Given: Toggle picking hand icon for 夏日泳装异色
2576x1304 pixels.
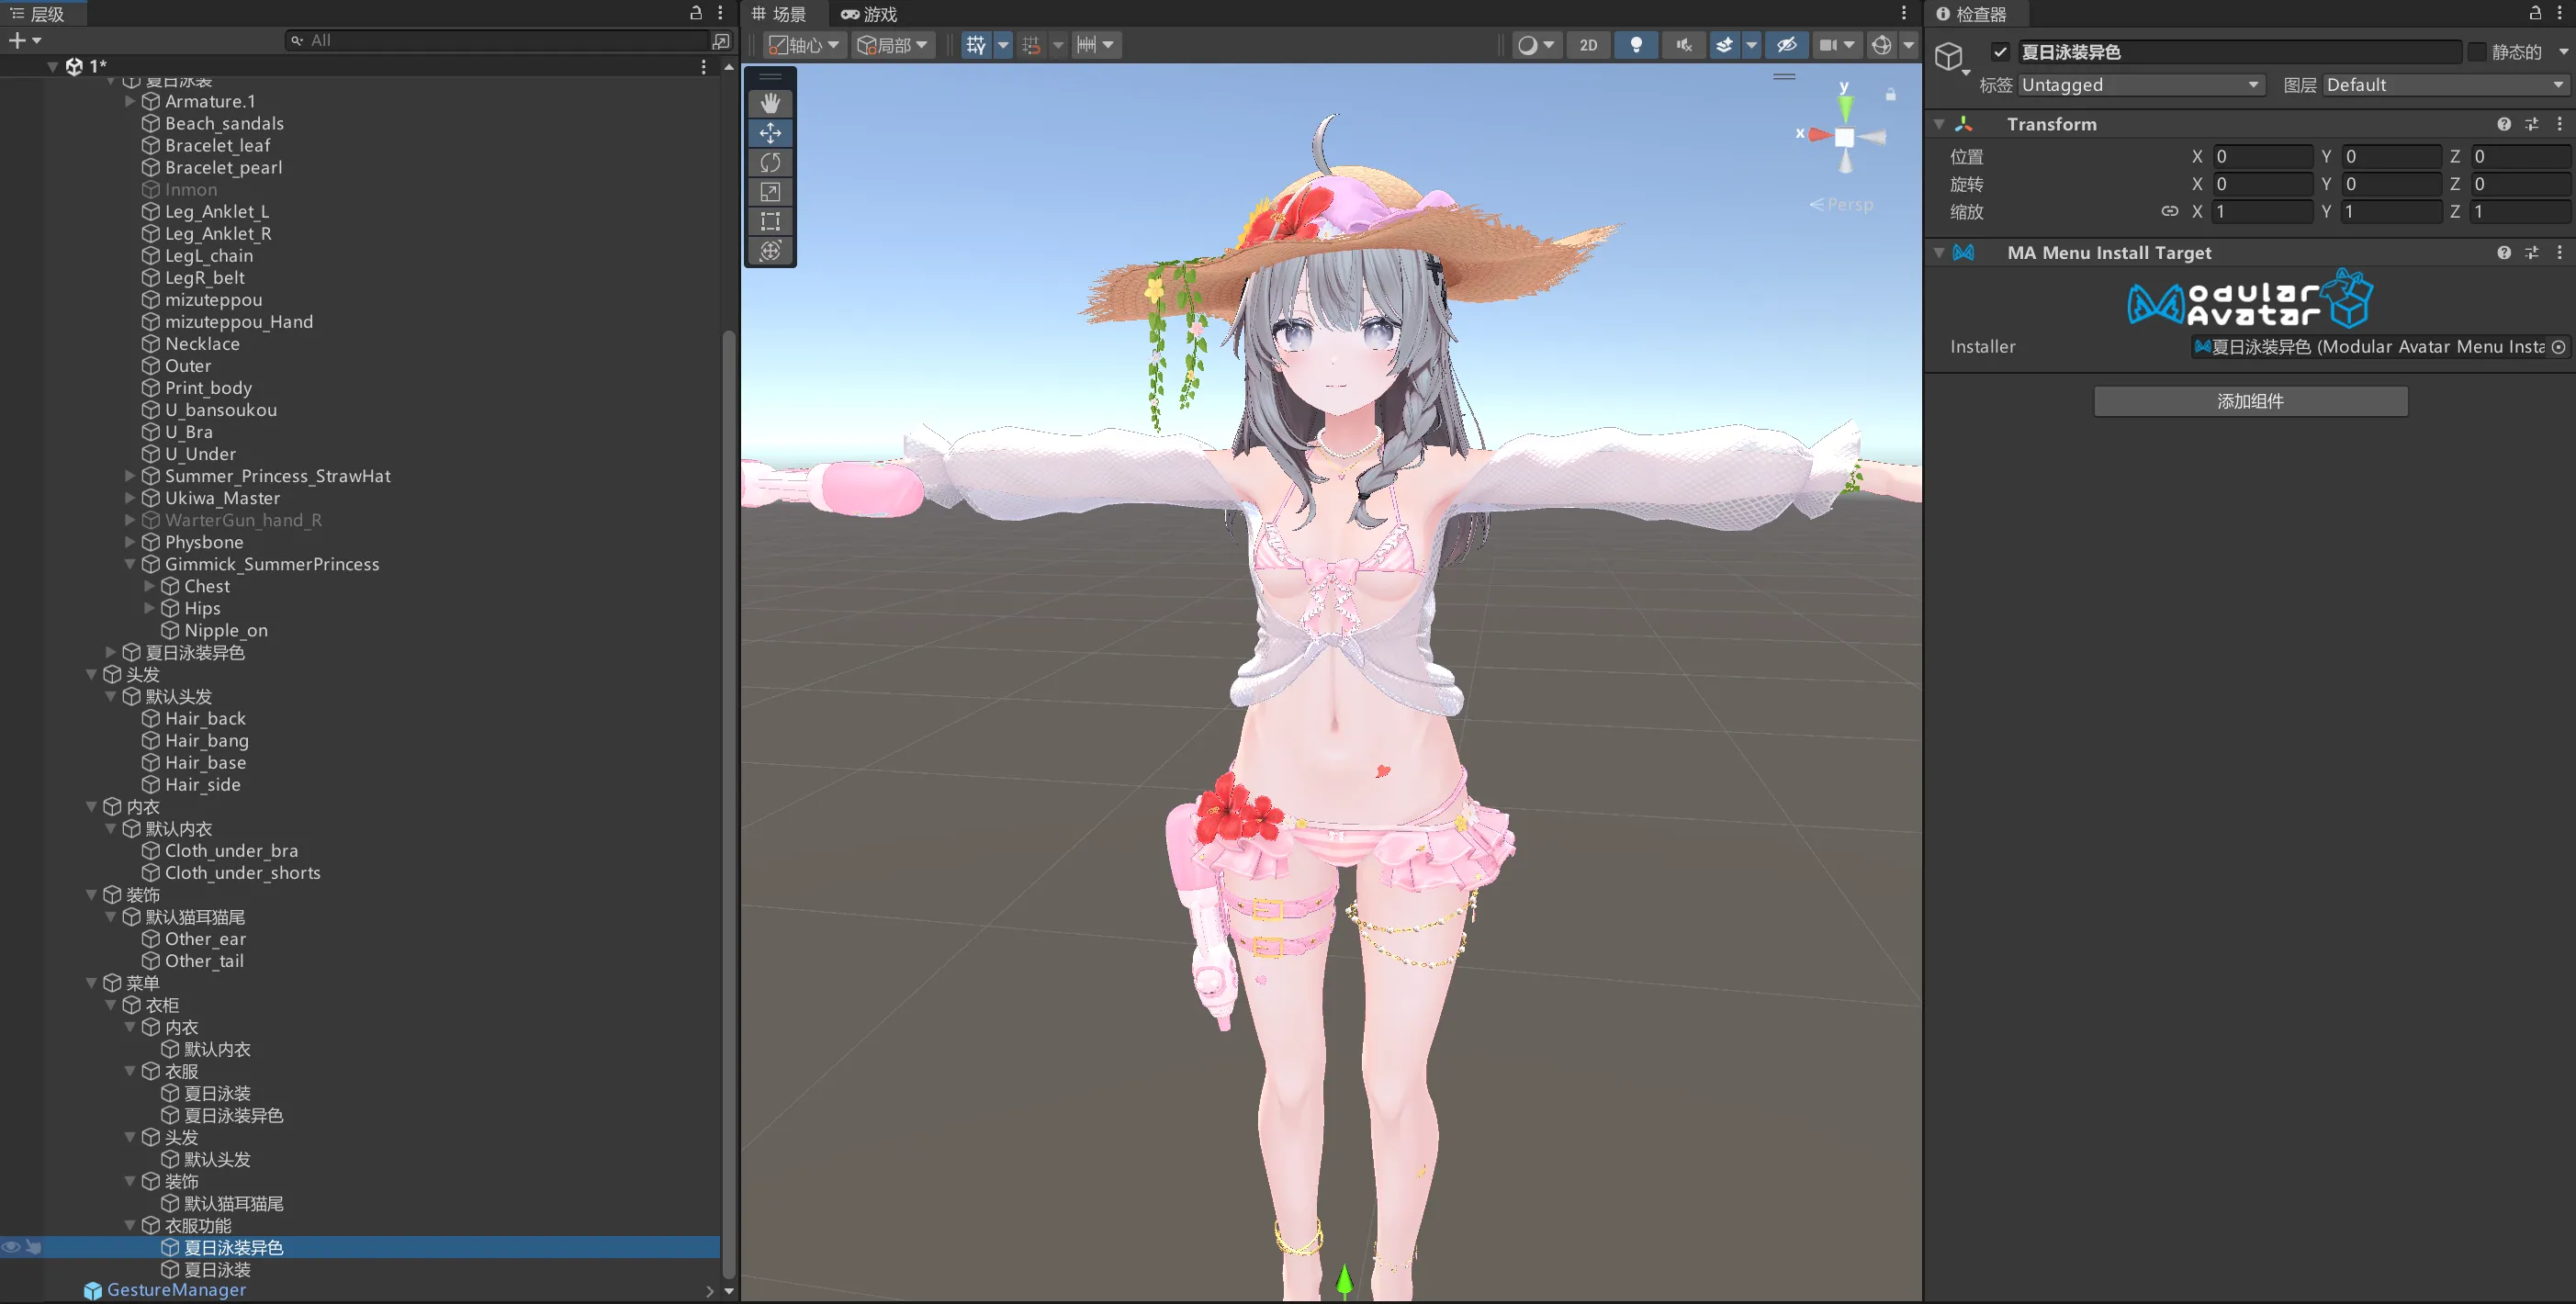Looking at the screenshot, I should [x=33, y=1247].
